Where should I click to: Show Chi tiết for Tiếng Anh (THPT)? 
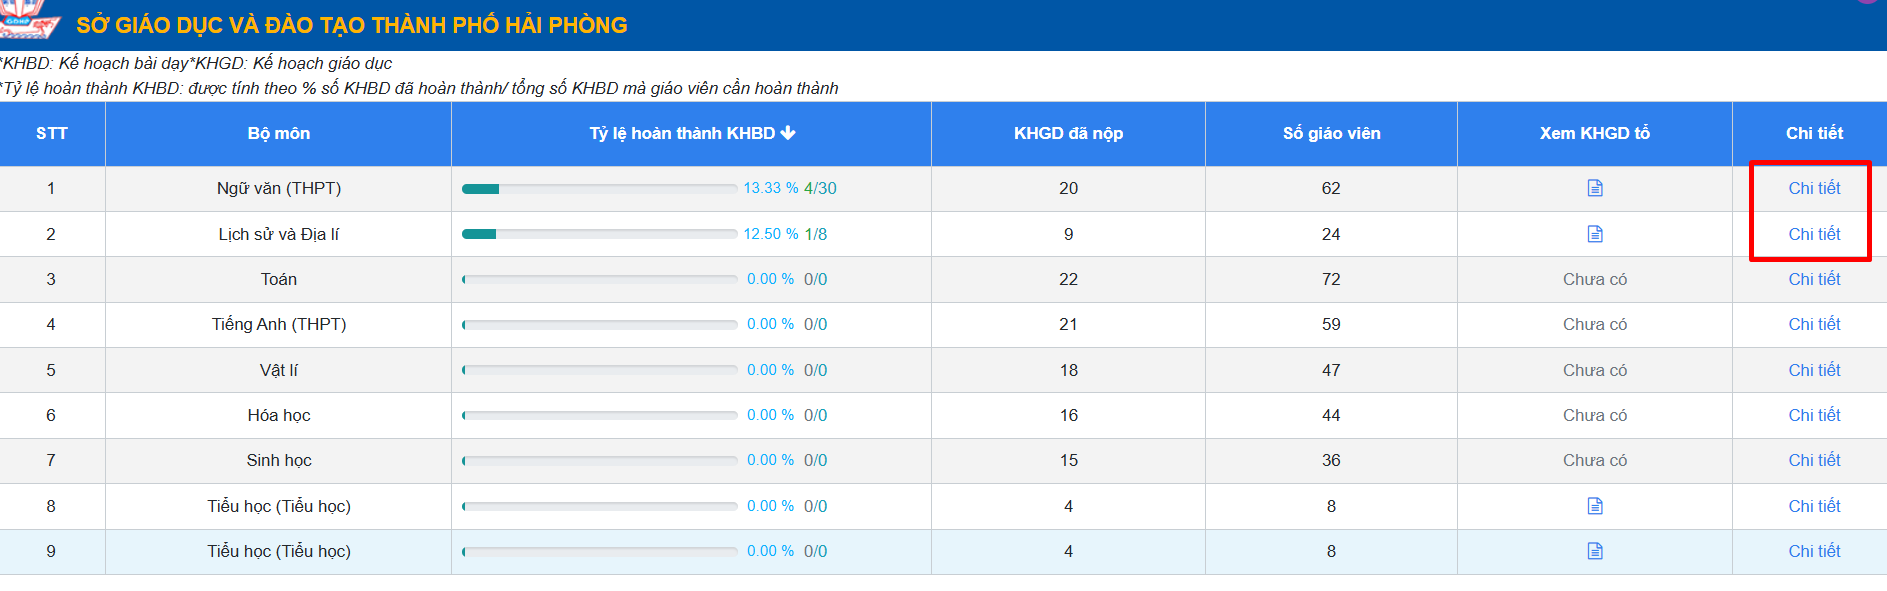point(1813,324)
